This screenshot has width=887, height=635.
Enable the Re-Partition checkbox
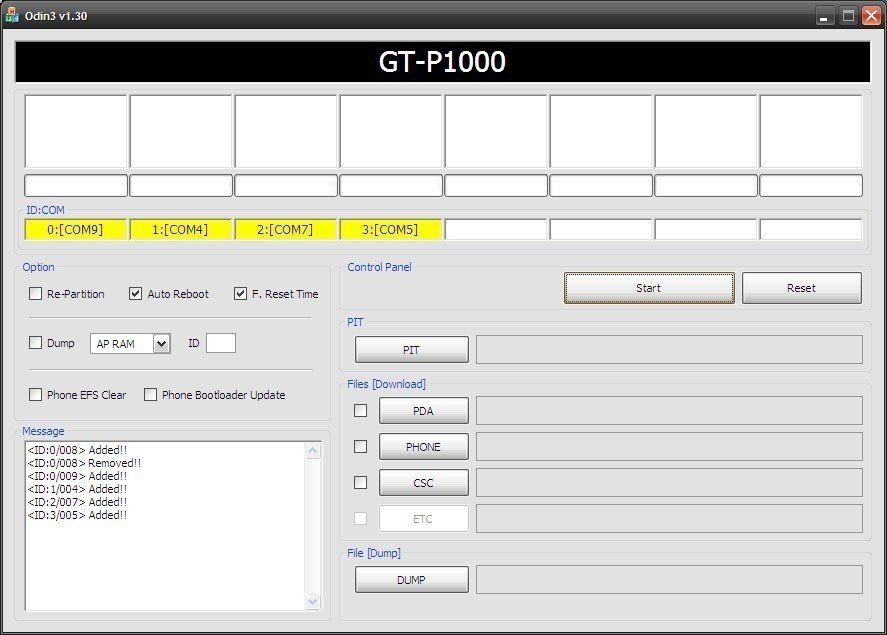pyautogui.click(x=35, y=293)
